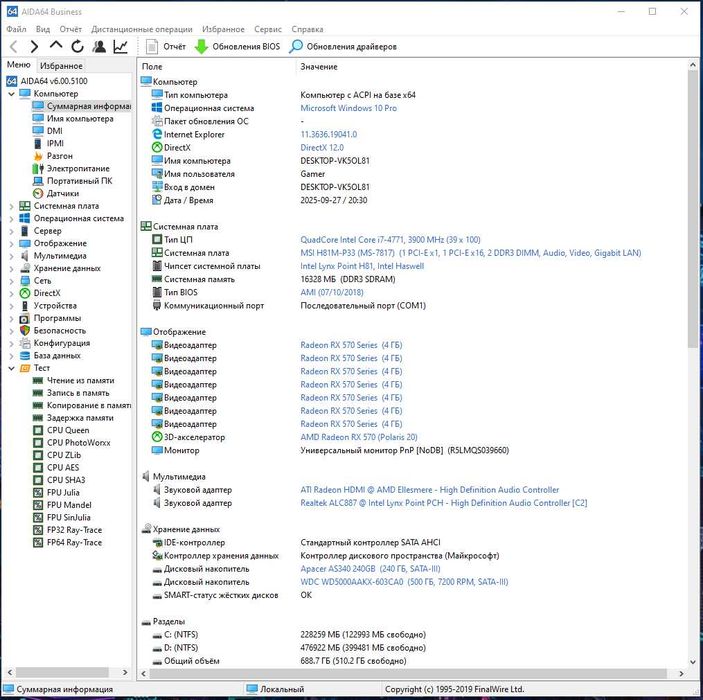This screenshot has width=703, height=700.
Task: Open the Отчёт menu in menu bar
Action: pos(70,29)
